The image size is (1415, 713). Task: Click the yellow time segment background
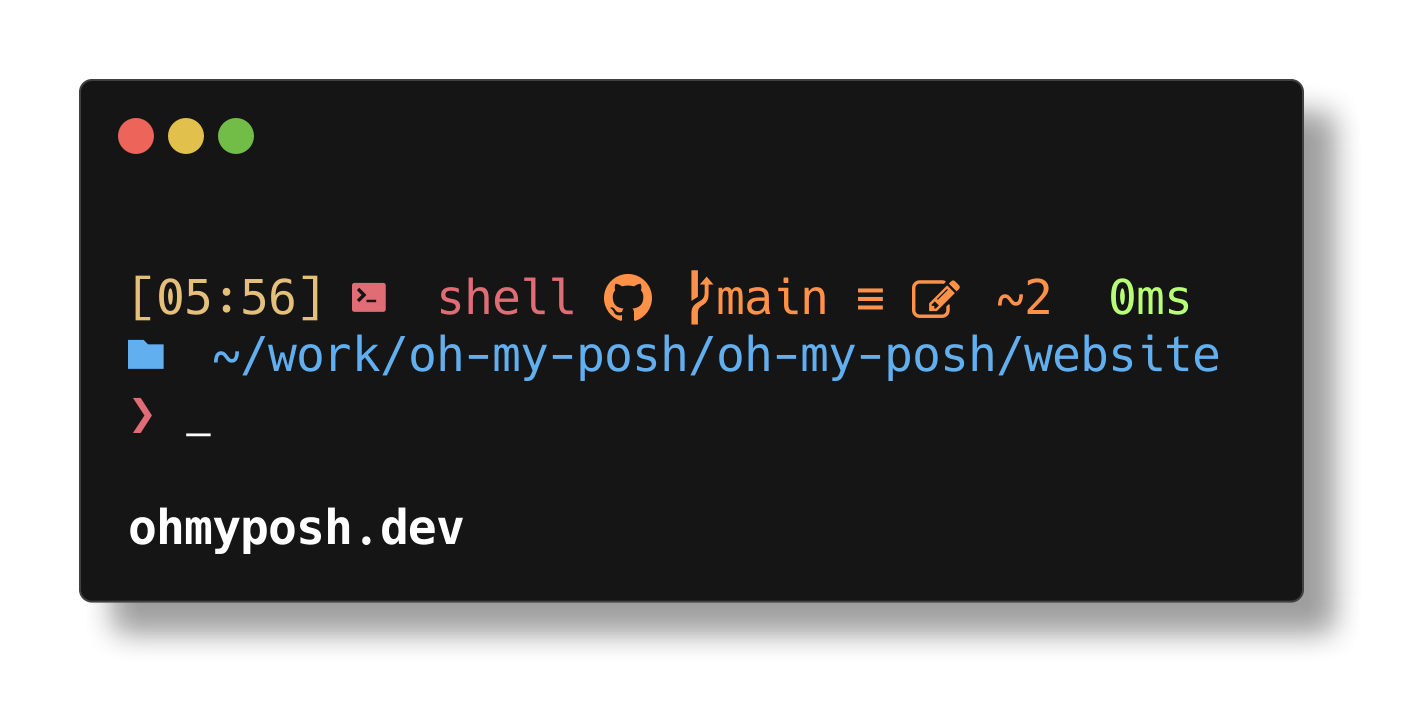click(225, 297)
